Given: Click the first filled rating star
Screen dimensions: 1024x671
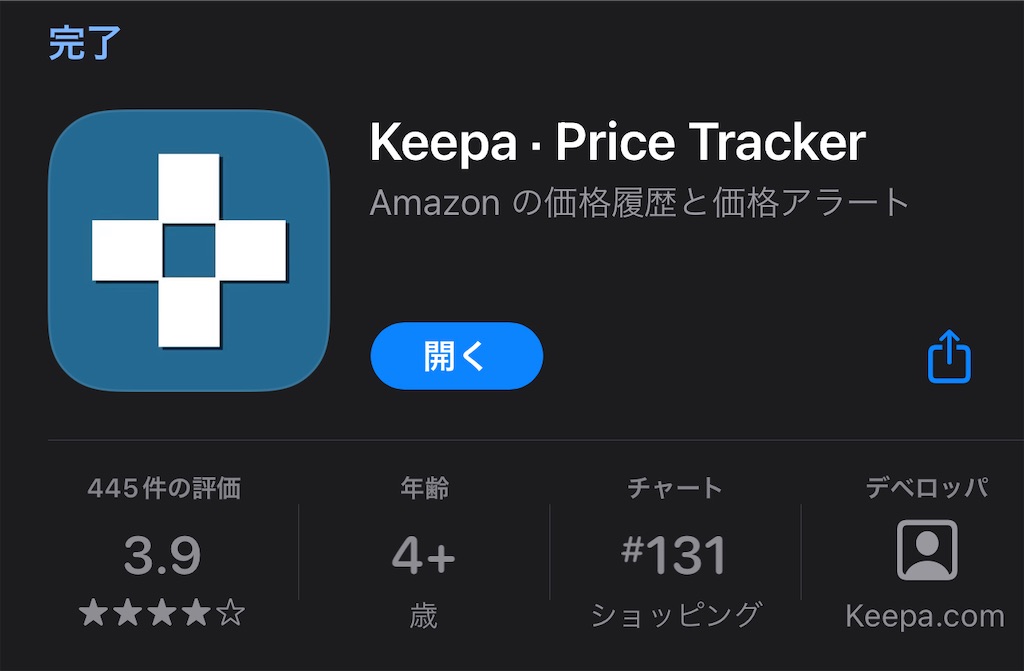Looking at the screenshot, I should (93, 614).
